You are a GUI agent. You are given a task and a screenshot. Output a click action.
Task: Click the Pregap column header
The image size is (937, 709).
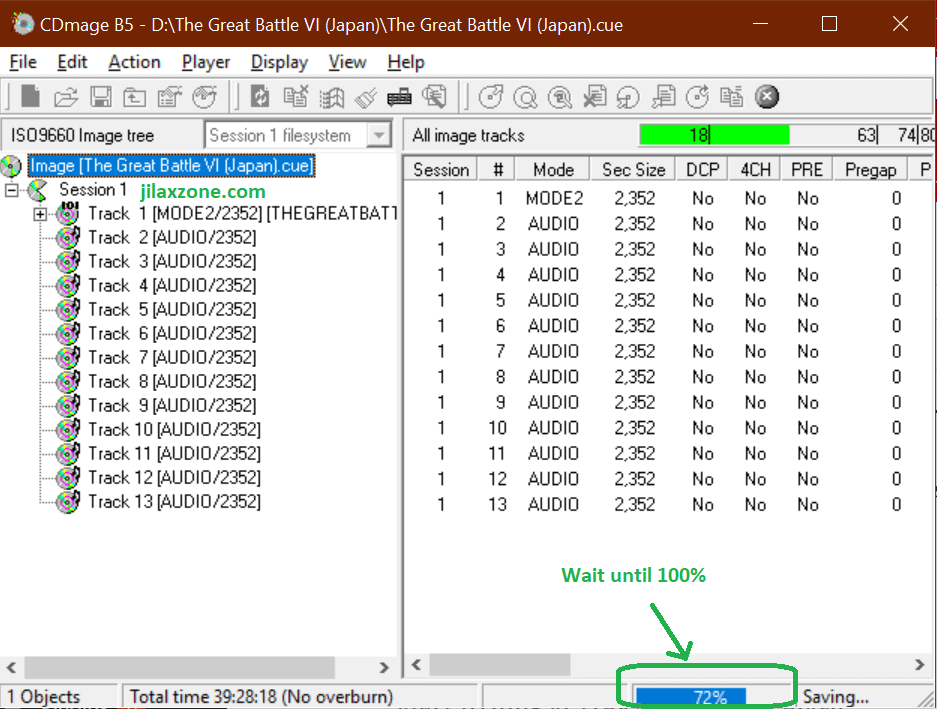[870, 170]
